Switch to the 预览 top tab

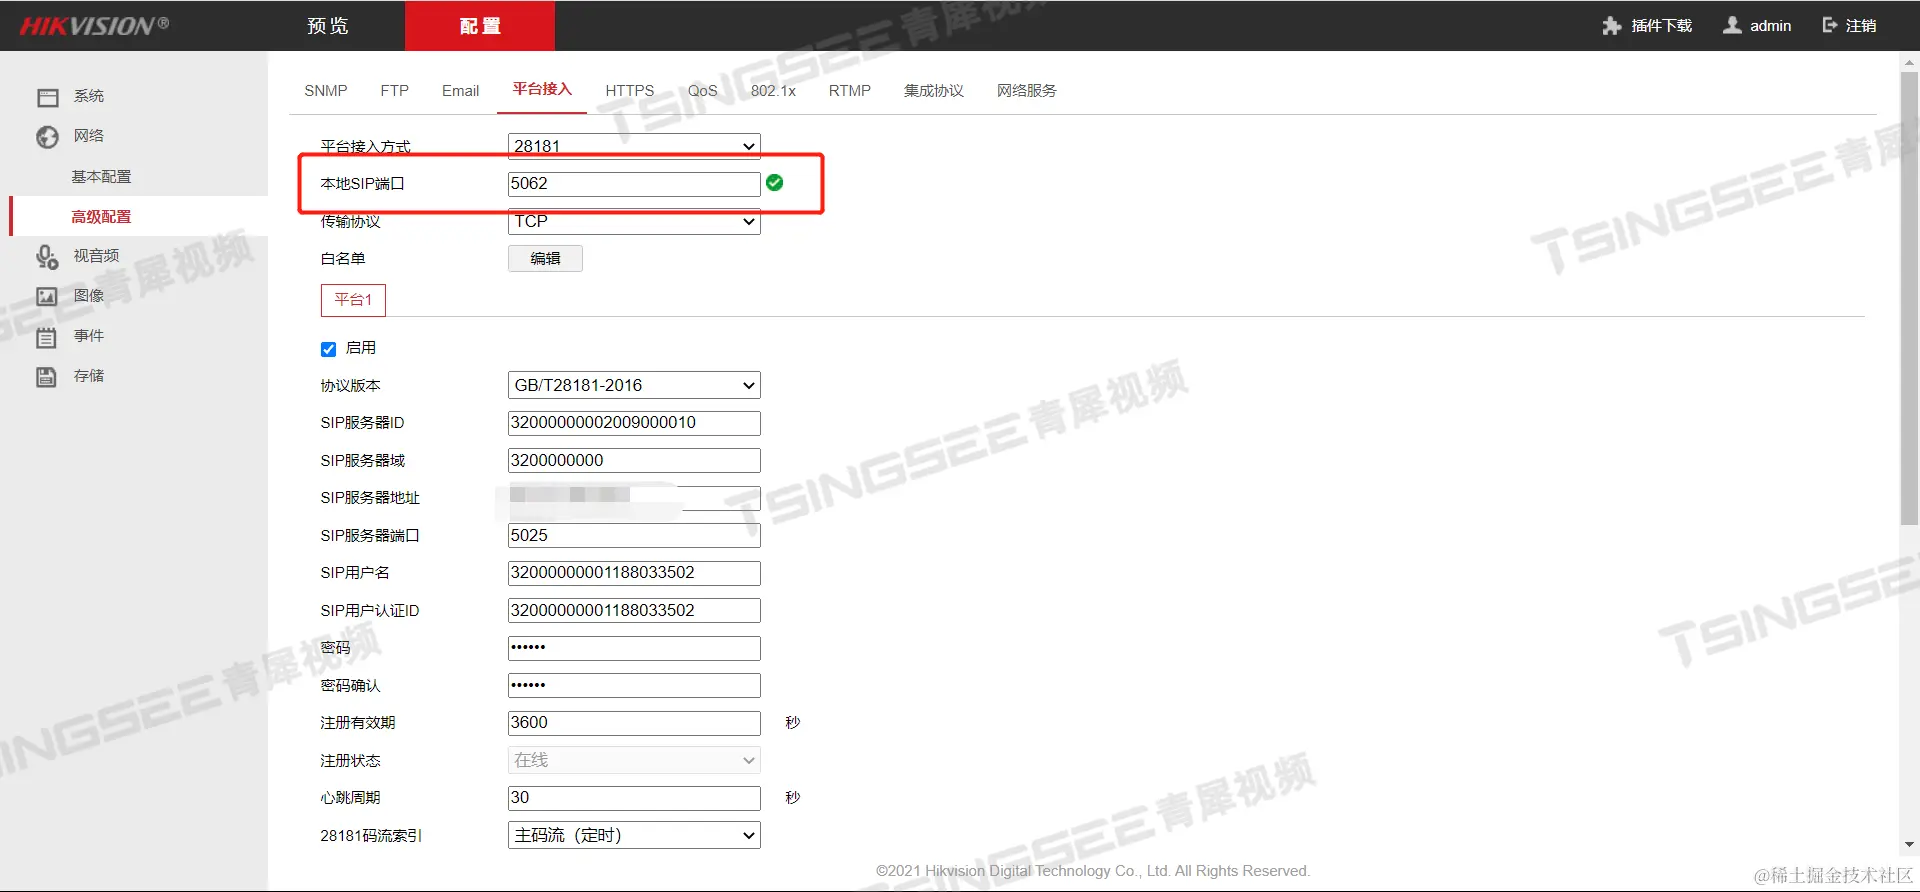(328, 26)
